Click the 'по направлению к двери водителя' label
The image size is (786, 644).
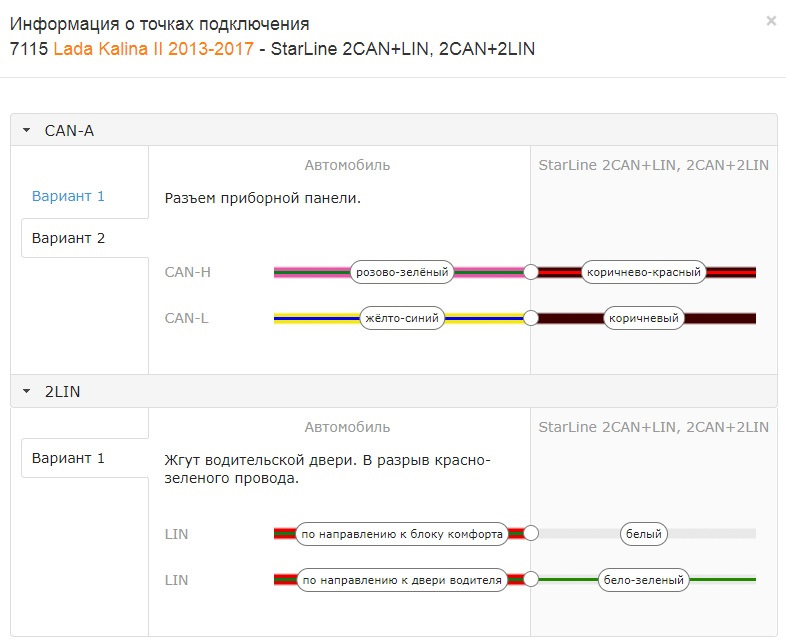point(402,579)
